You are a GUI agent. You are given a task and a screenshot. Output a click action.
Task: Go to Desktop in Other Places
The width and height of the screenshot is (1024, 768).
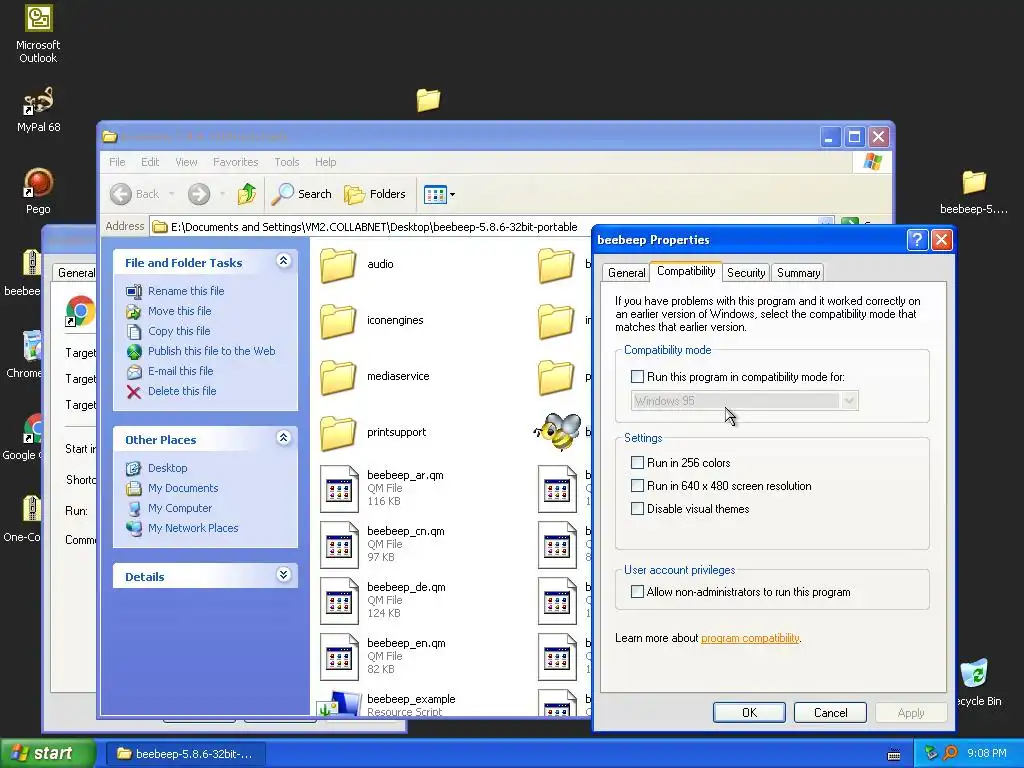coord(168,468)
